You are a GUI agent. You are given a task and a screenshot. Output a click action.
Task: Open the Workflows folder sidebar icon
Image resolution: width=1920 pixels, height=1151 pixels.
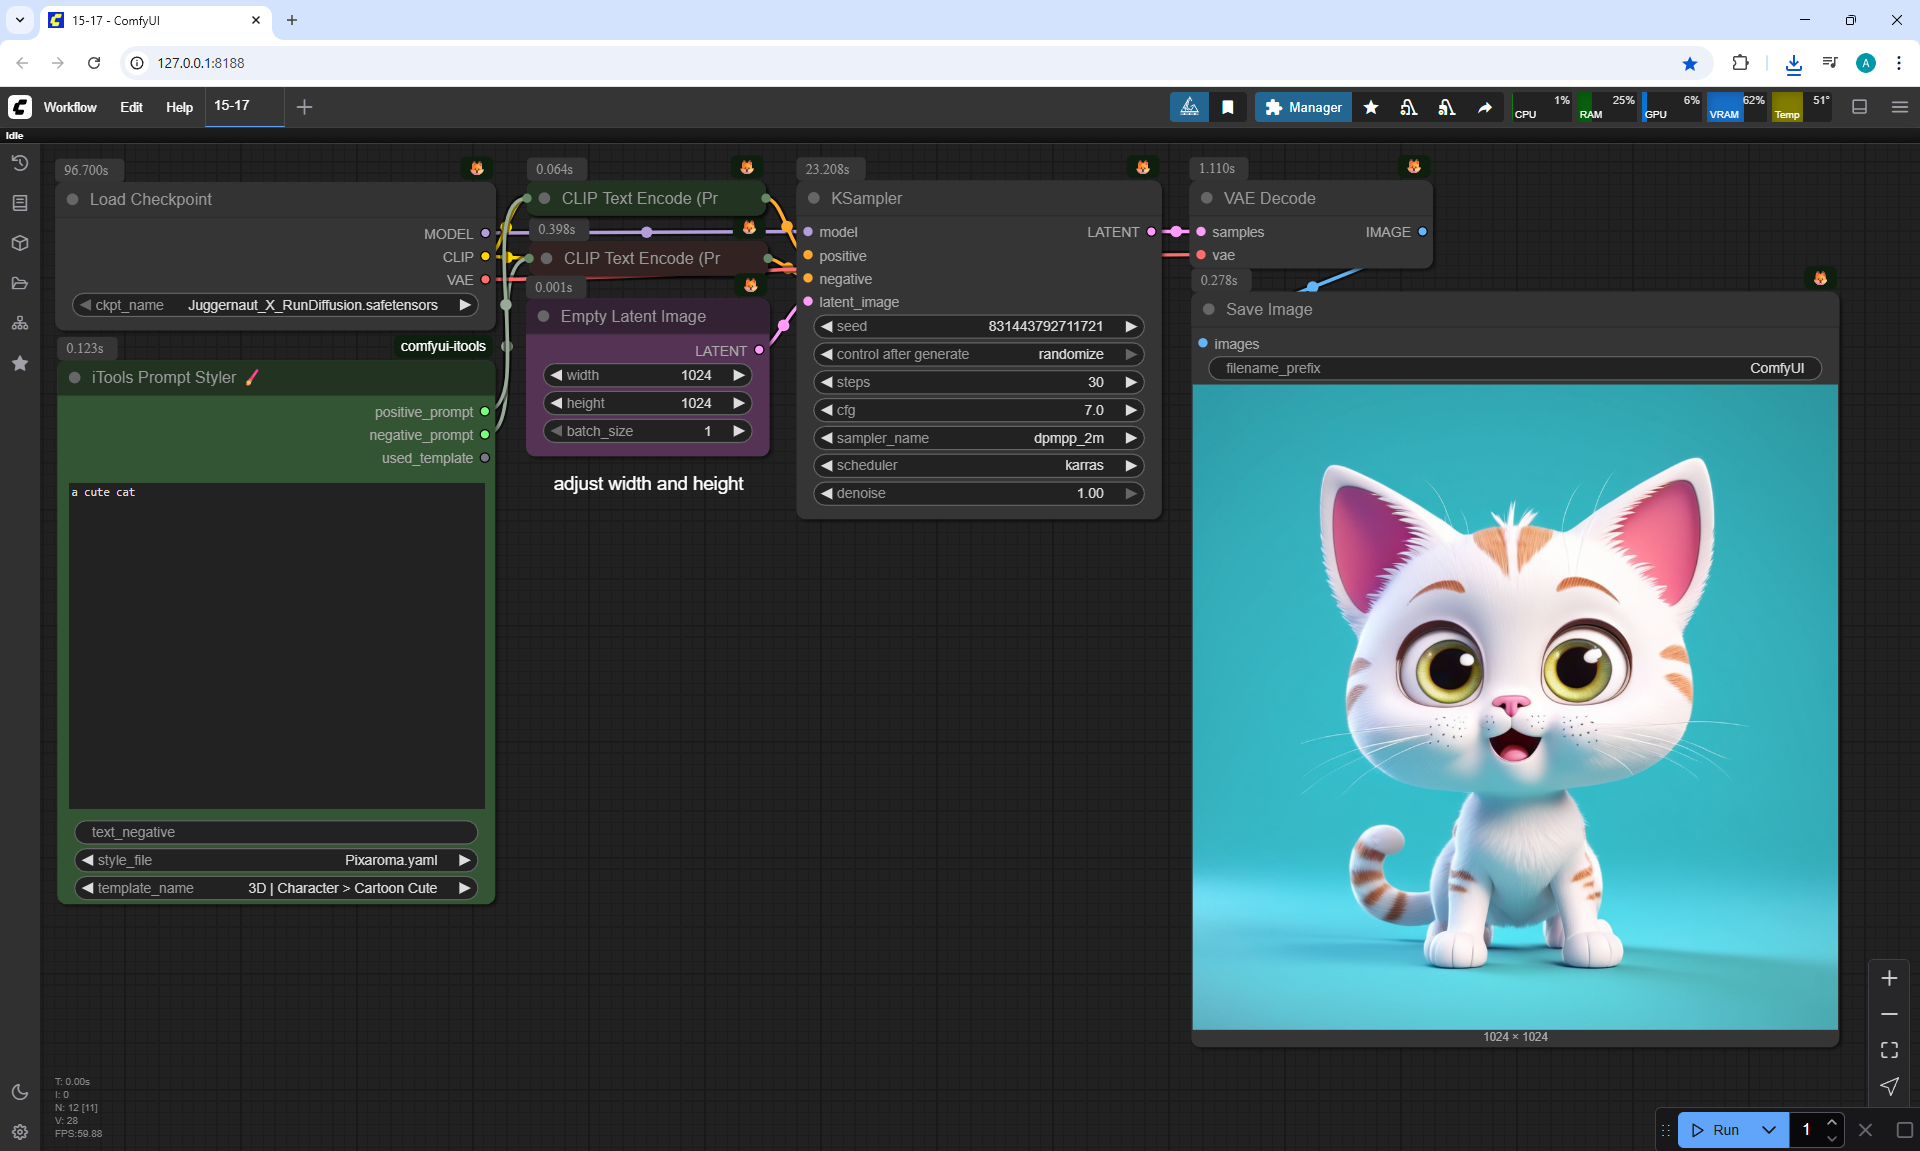click(x=20, y=283)
